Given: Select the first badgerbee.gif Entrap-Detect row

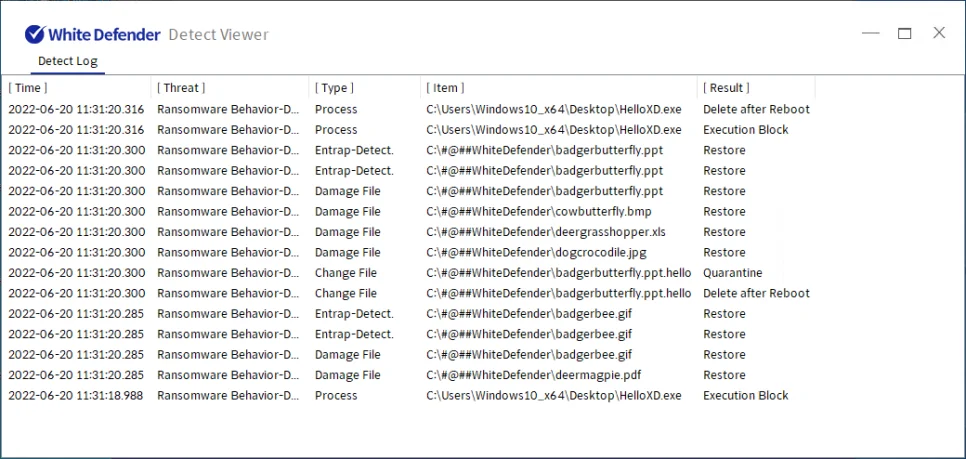Looking at the screenshot, I should click(529, 314).
